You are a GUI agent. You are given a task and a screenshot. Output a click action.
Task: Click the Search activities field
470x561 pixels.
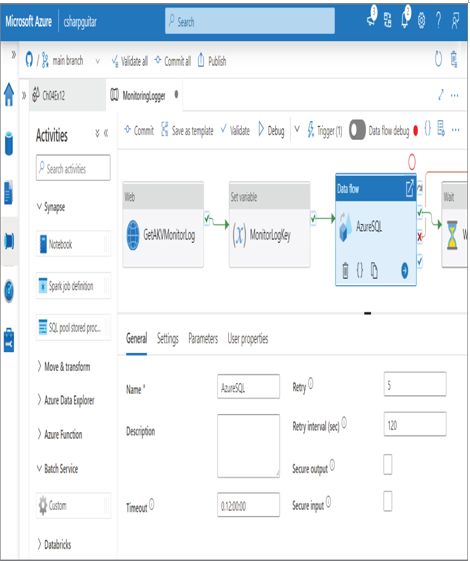(x=73, y=168)
